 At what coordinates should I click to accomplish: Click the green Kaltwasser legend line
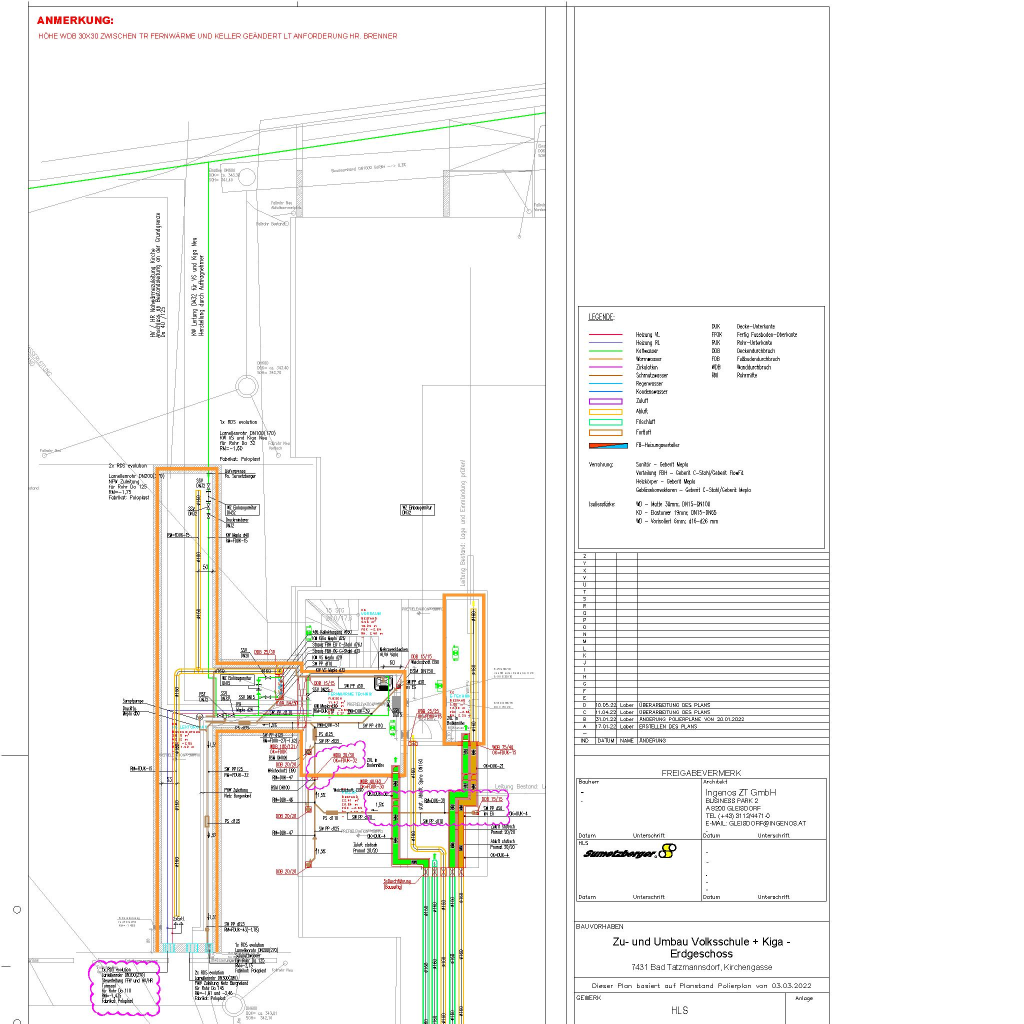(x=606, y=351)
